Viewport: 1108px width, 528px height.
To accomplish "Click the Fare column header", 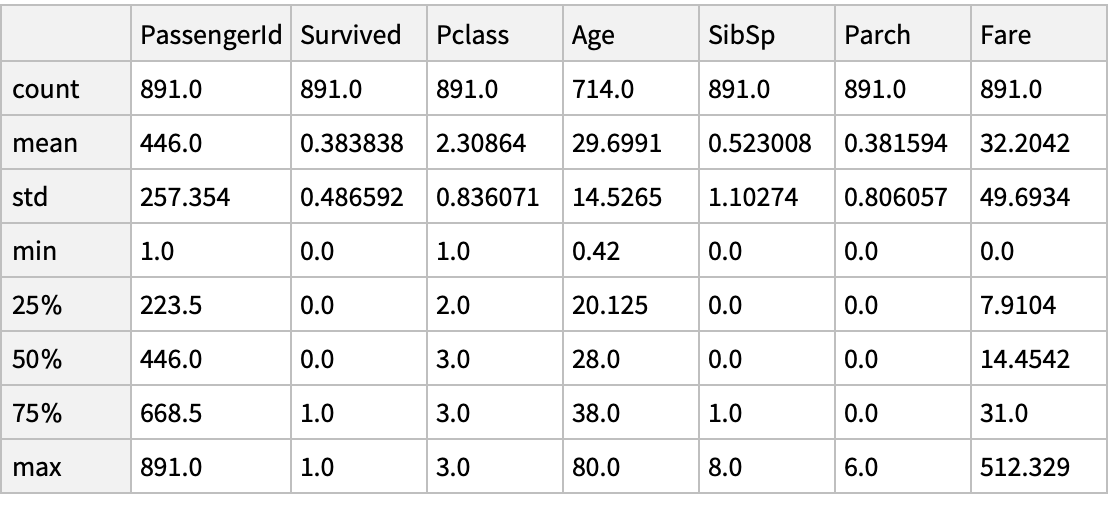I will [1007, 35].
